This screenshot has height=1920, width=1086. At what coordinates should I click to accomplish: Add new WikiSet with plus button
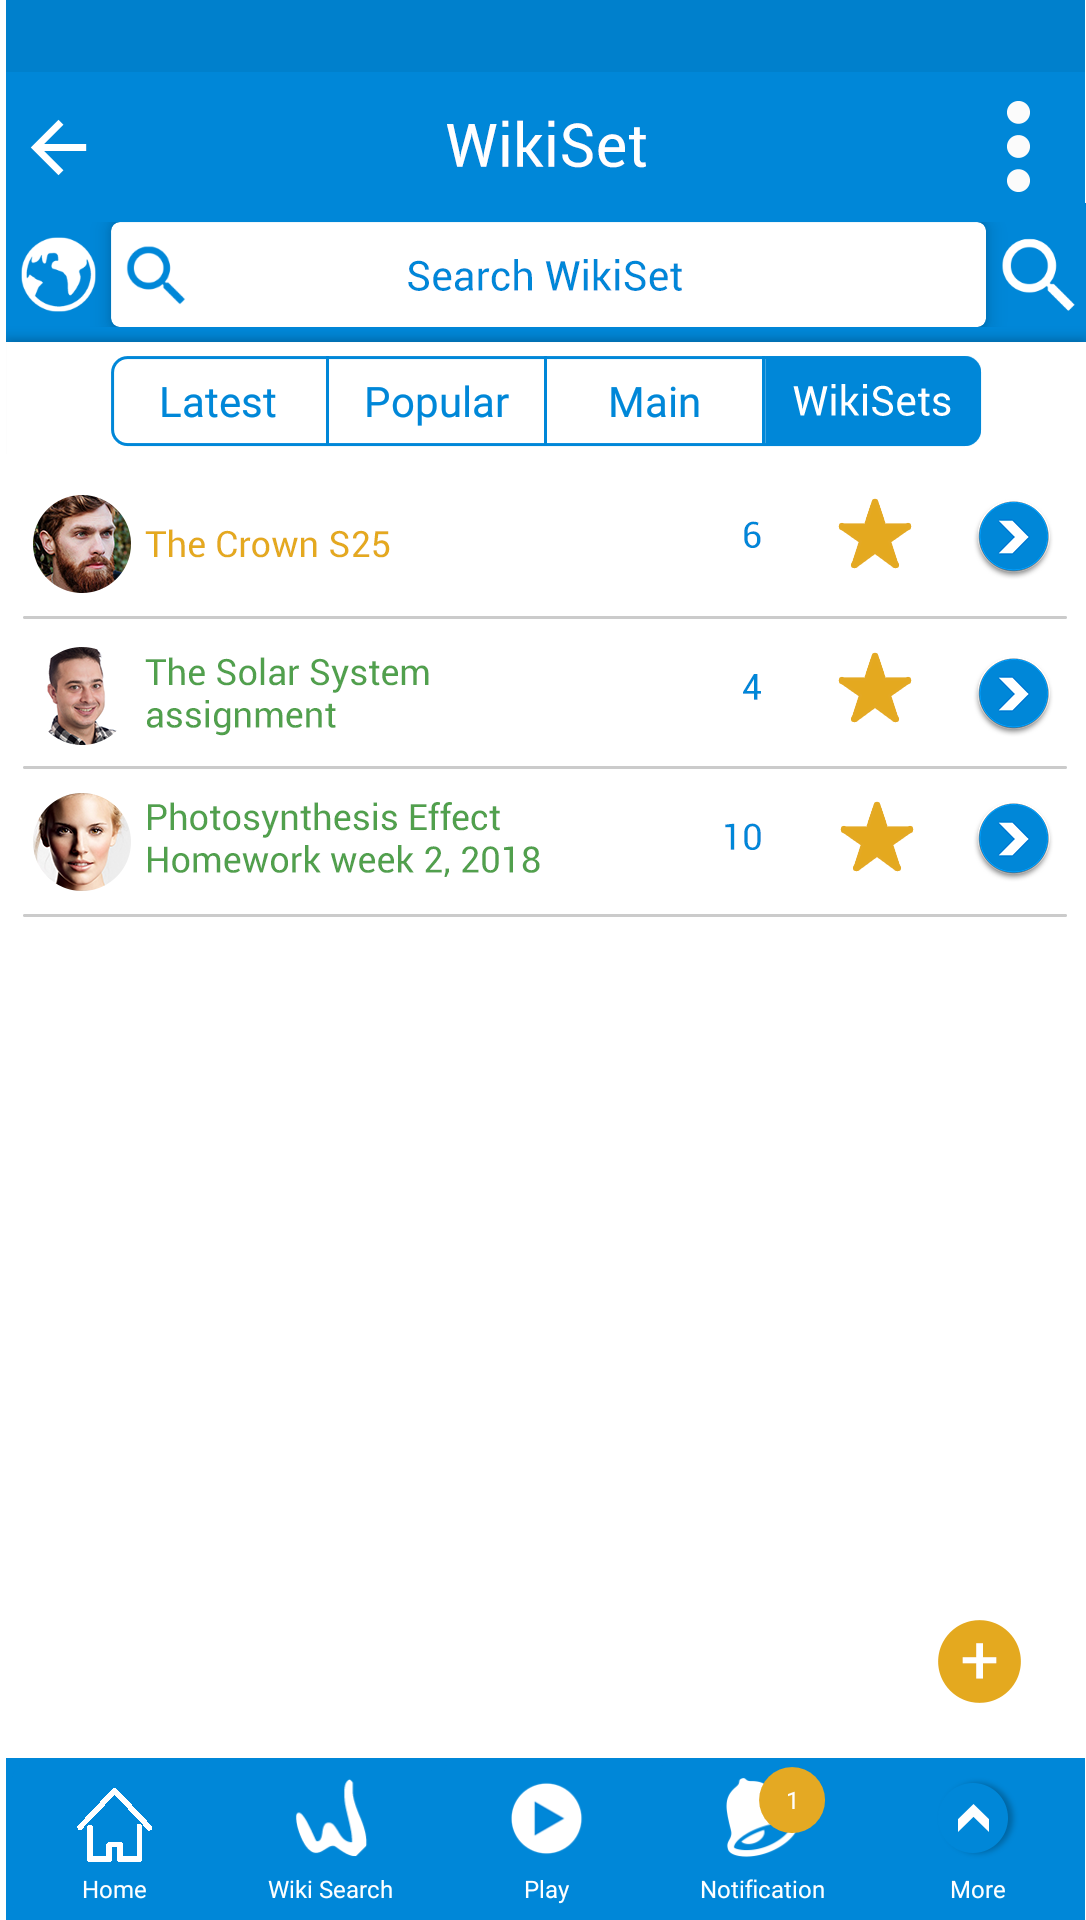pyautogui.click(x=979, y=1661)
